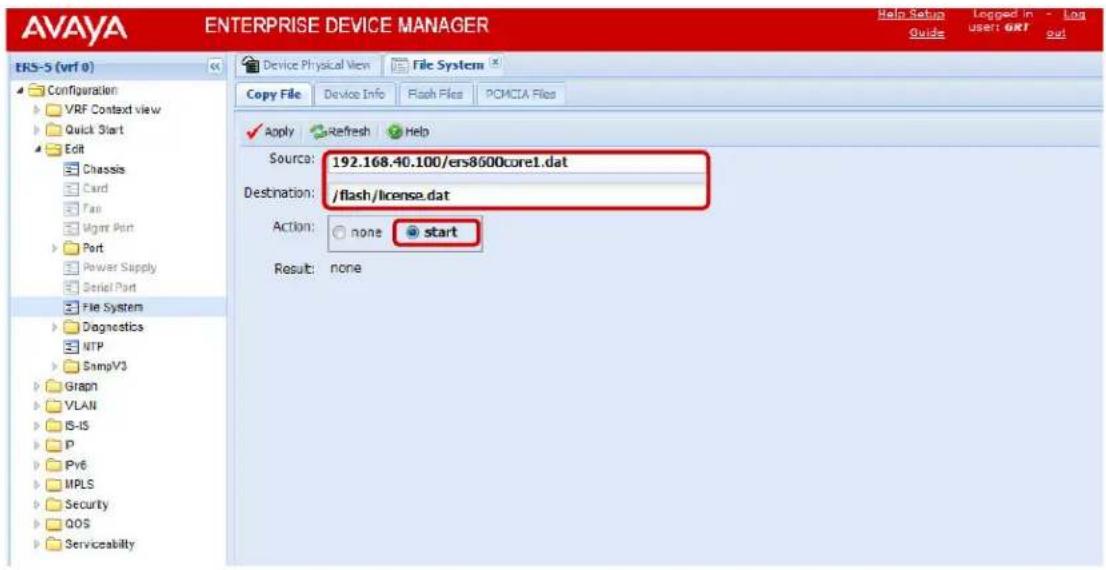Viewport: 1106px width, 570px height.
Task: Click the Port folder icon
Action: pyautogui.click(x=72, y=248)
